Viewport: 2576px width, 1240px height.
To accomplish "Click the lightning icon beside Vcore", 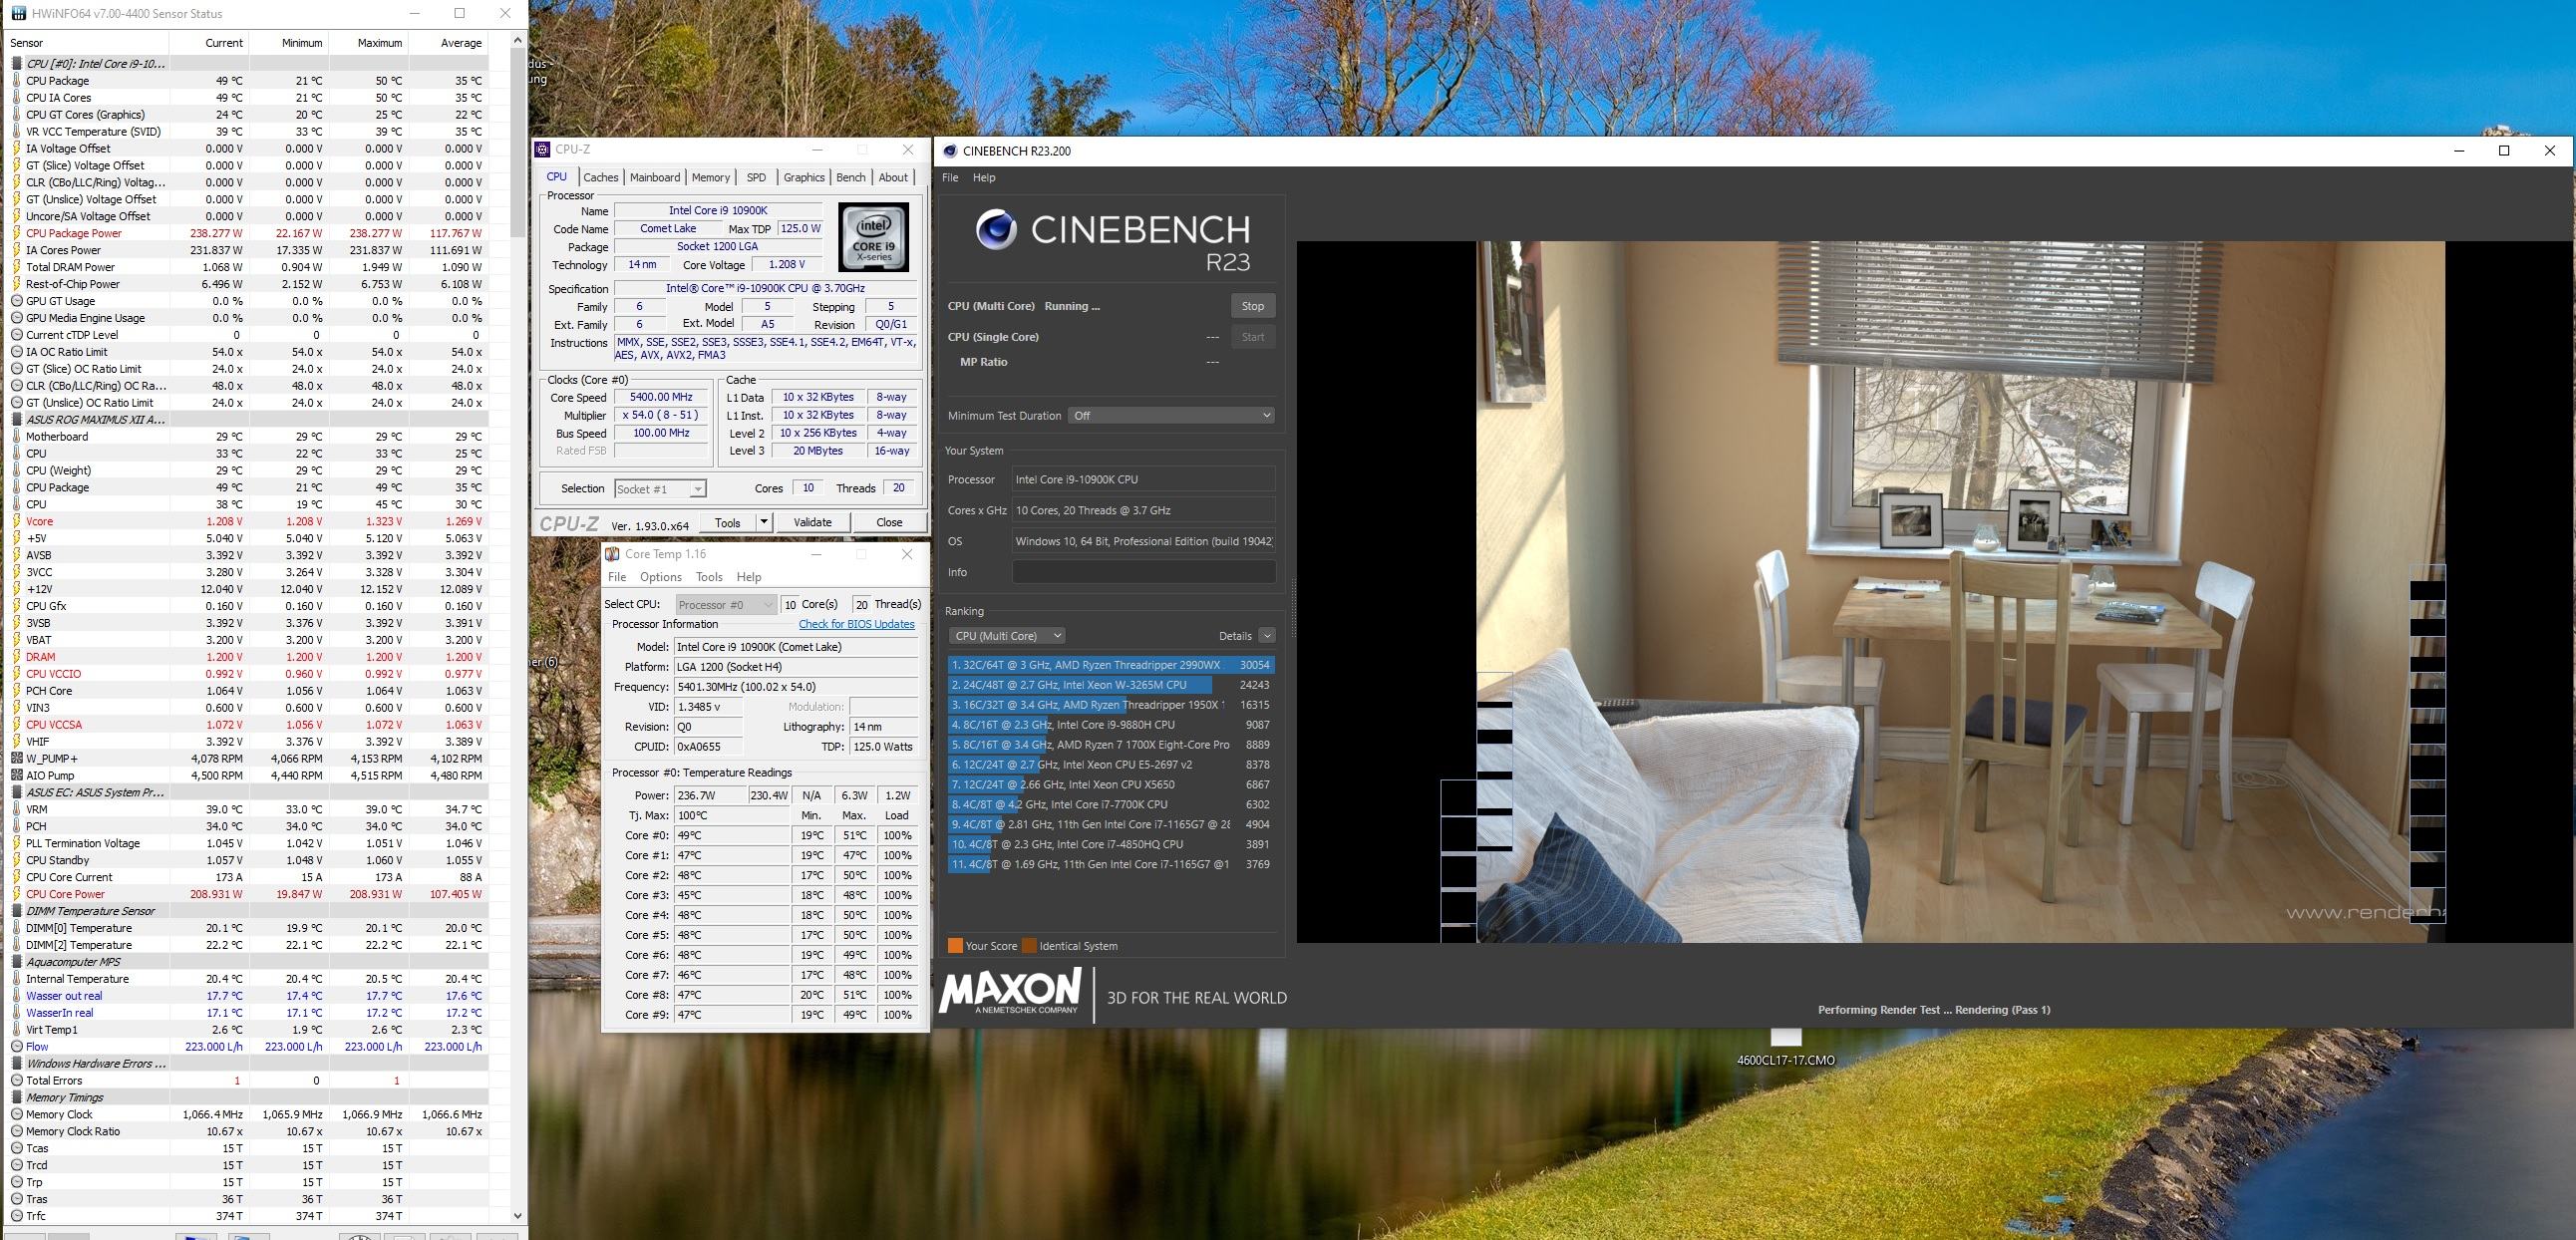I will 16,522.
